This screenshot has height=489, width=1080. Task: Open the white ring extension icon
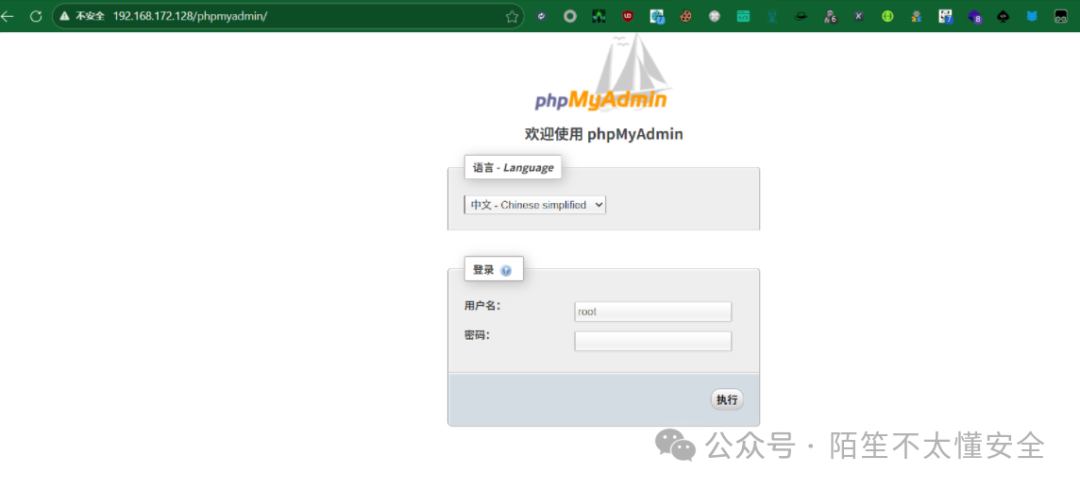coord(570,17)
